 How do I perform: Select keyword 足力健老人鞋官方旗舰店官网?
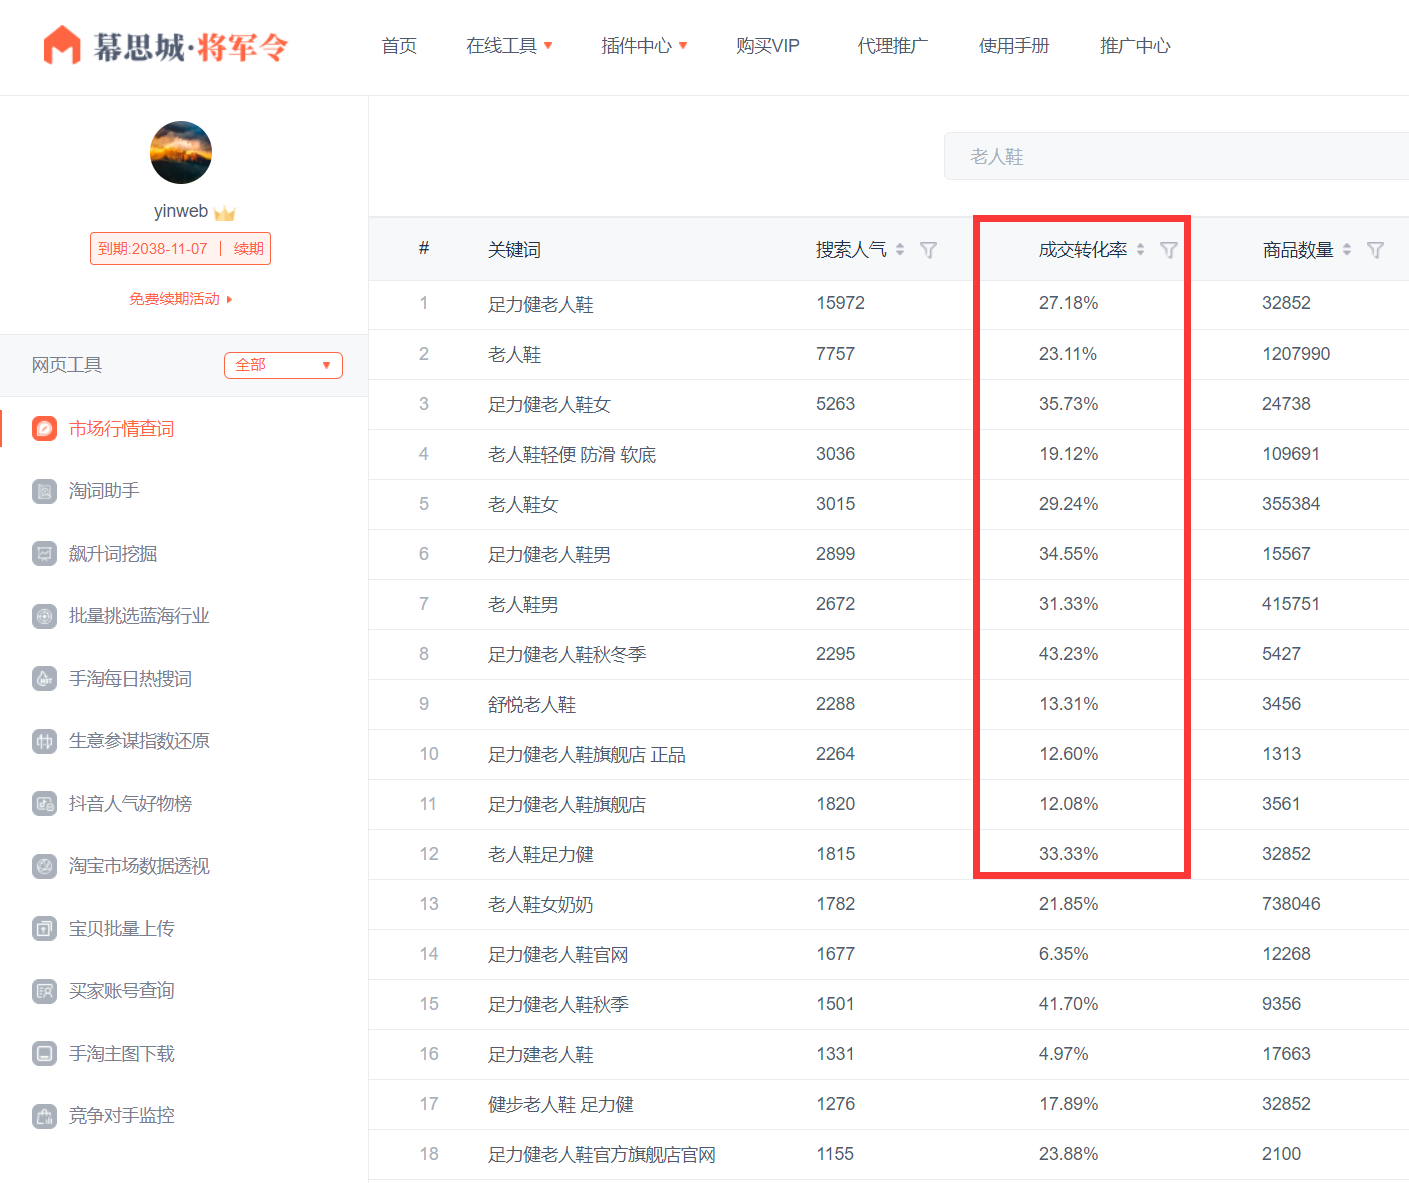(x=602, y=1154)
